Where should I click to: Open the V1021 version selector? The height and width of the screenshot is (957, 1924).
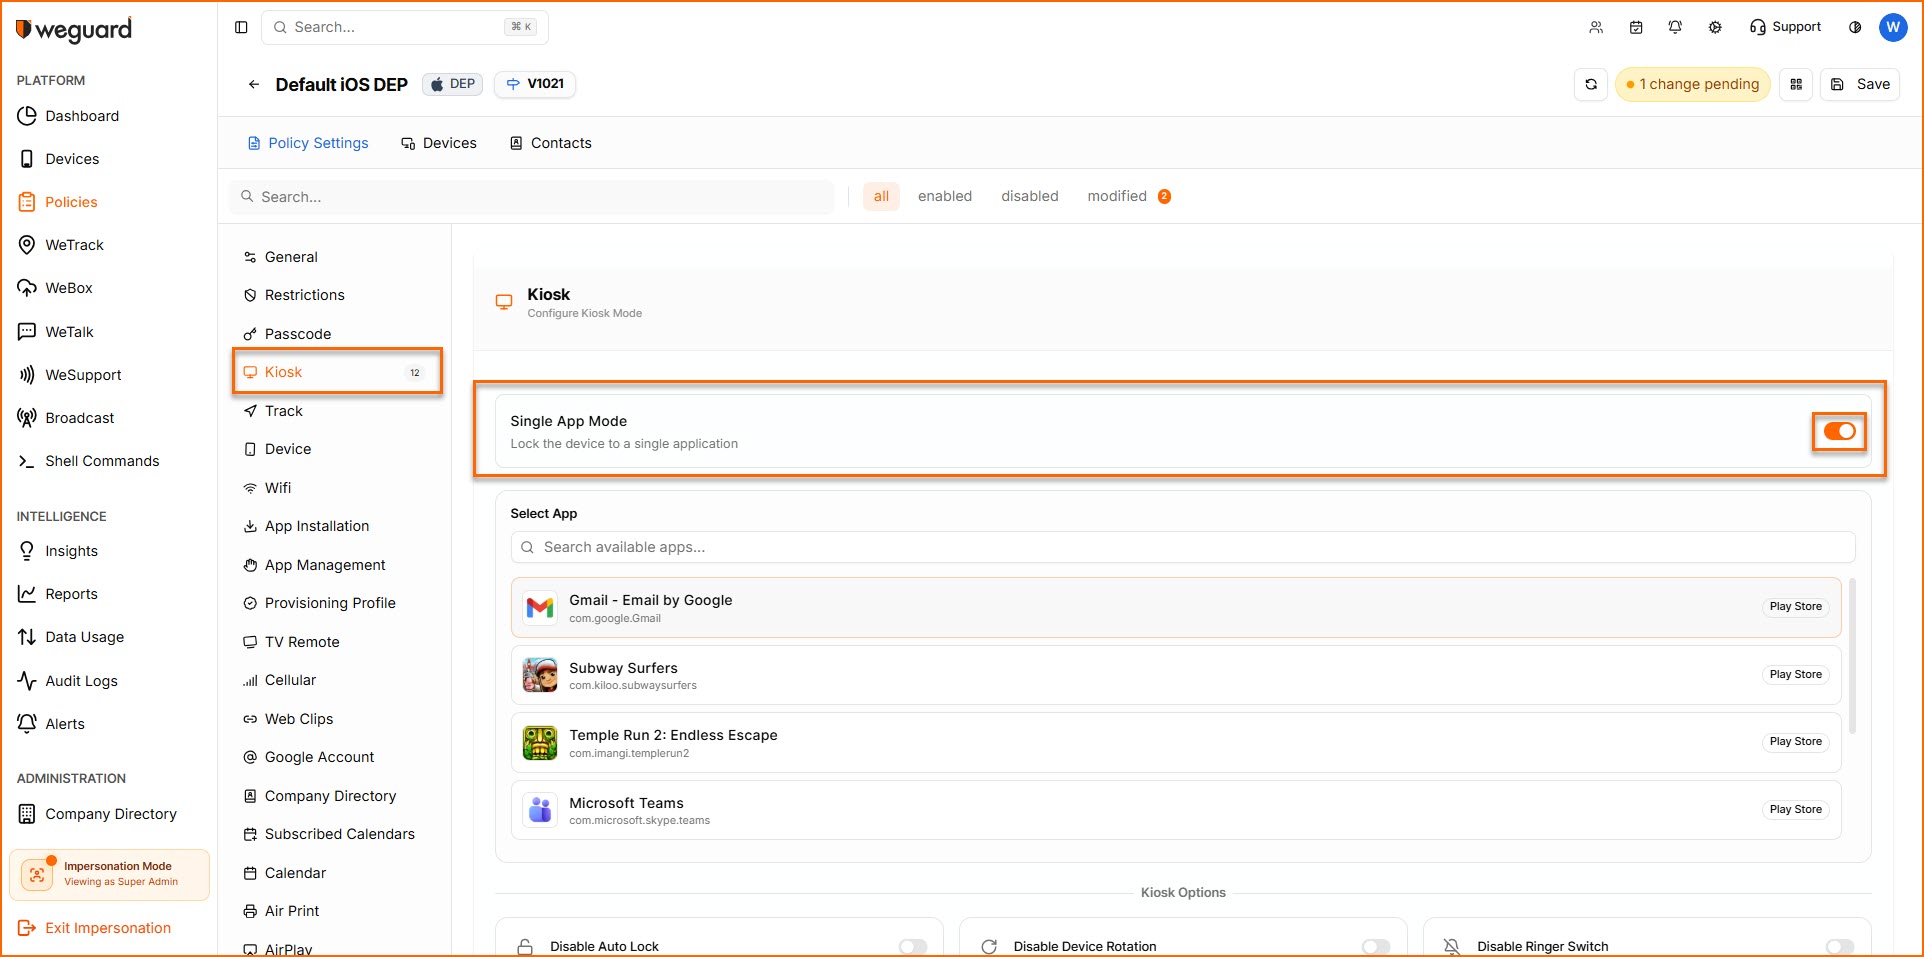click(535, 84)
